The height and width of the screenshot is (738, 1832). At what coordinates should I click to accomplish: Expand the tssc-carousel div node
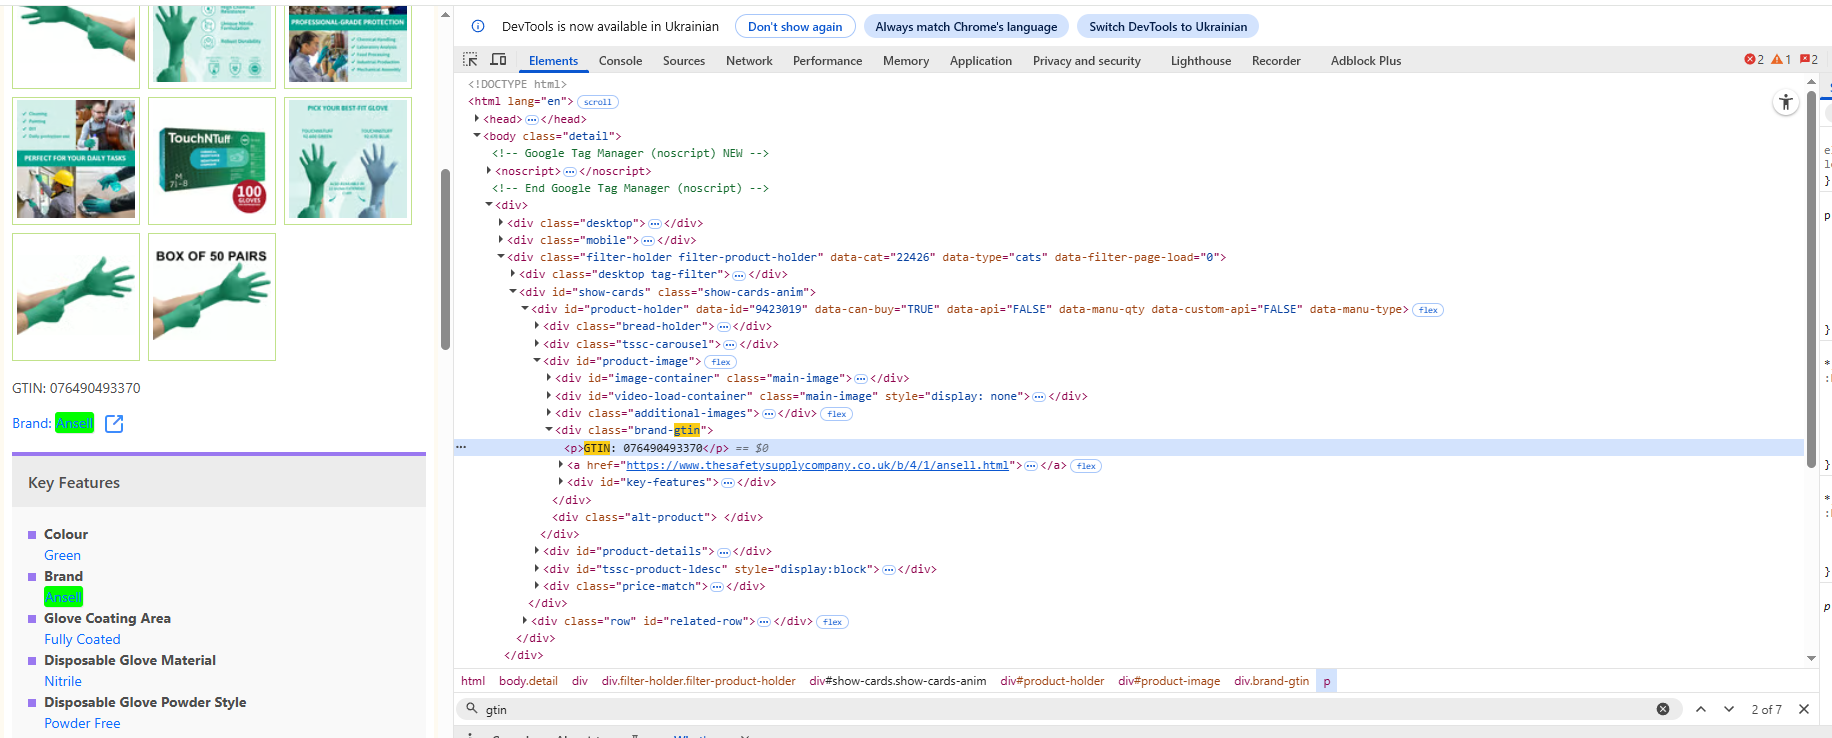pyautogui.click(x=537, y=343)
